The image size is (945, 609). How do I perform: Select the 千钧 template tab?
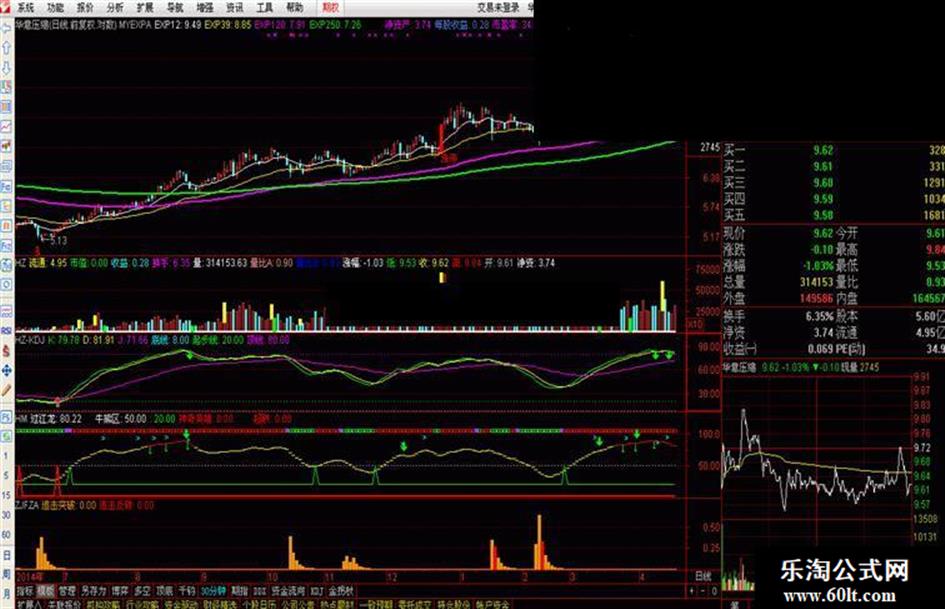tap(187, 590)
